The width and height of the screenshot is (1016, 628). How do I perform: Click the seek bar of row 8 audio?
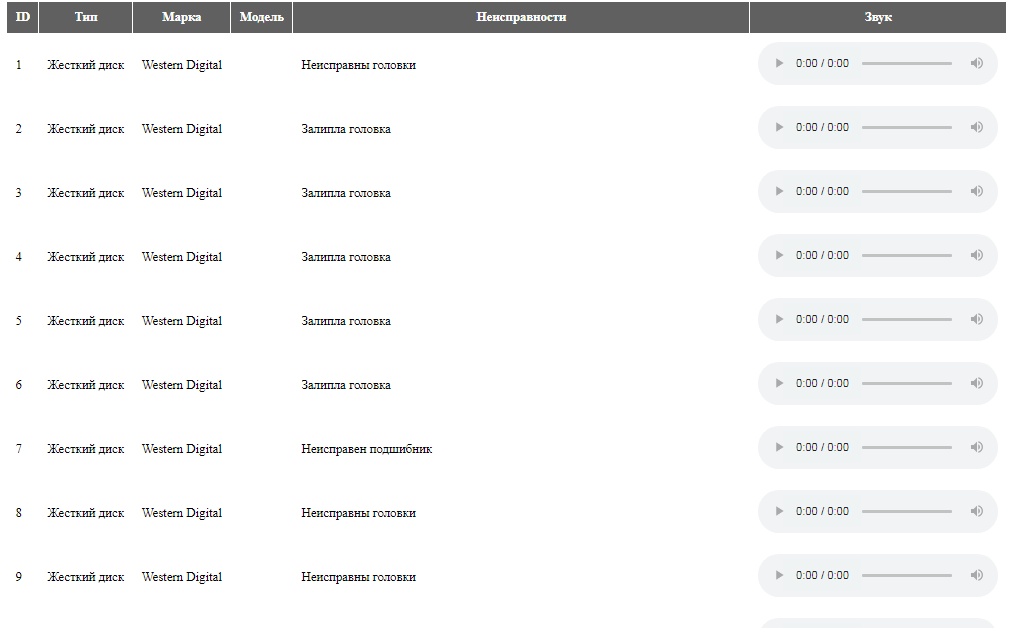pos(906,511)
